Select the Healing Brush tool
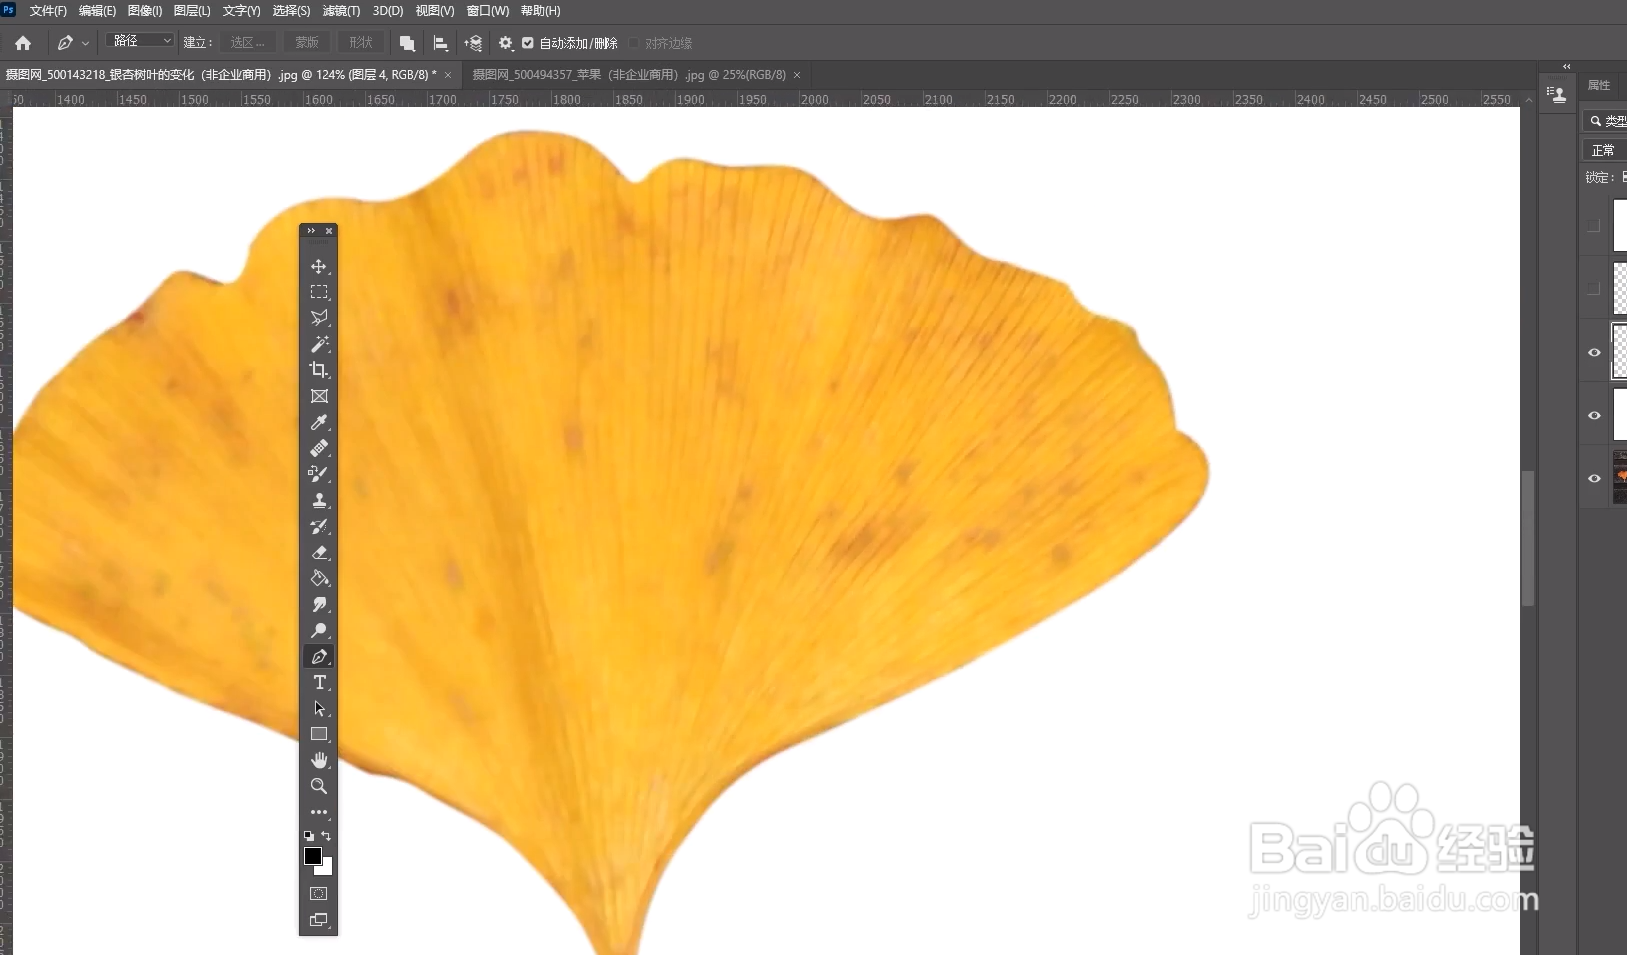 (319, 448)
